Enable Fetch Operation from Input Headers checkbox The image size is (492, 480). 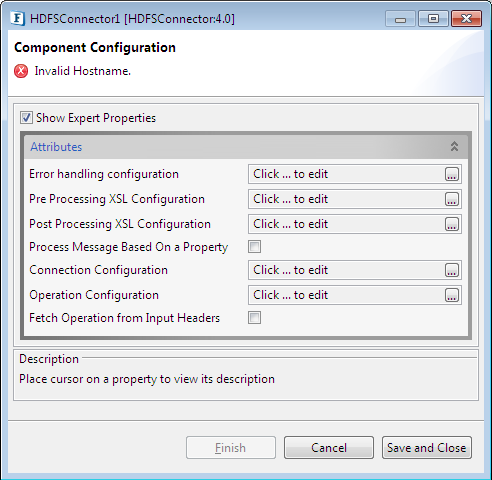pos(254,318)
